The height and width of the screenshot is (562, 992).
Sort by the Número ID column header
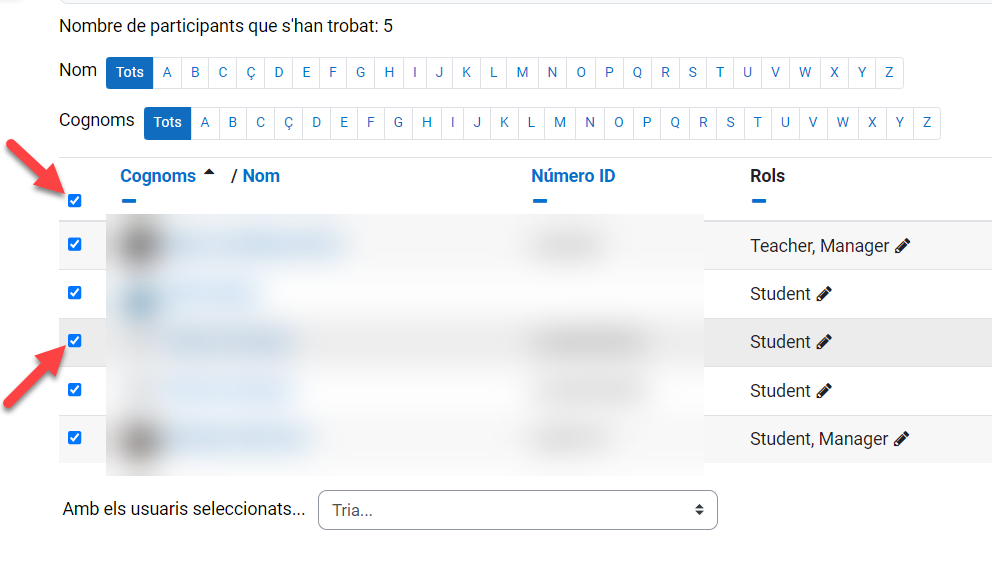pos(573,176)
